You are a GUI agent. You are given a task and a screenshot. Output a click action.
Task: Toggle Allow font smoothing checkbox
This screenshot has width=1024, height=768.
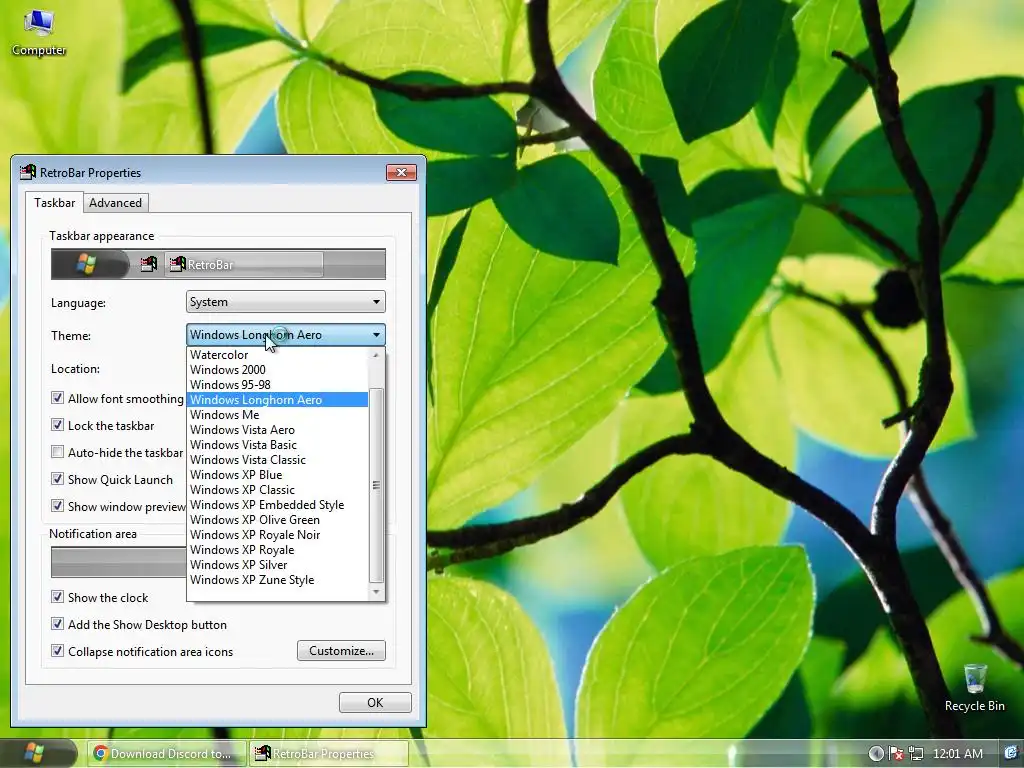(57, 398)
